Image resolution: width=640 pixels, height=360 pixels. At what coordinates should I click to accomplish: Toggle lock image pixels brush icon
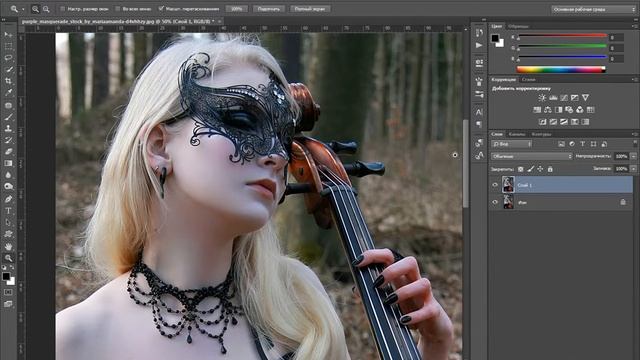click(x=530, y=169)
